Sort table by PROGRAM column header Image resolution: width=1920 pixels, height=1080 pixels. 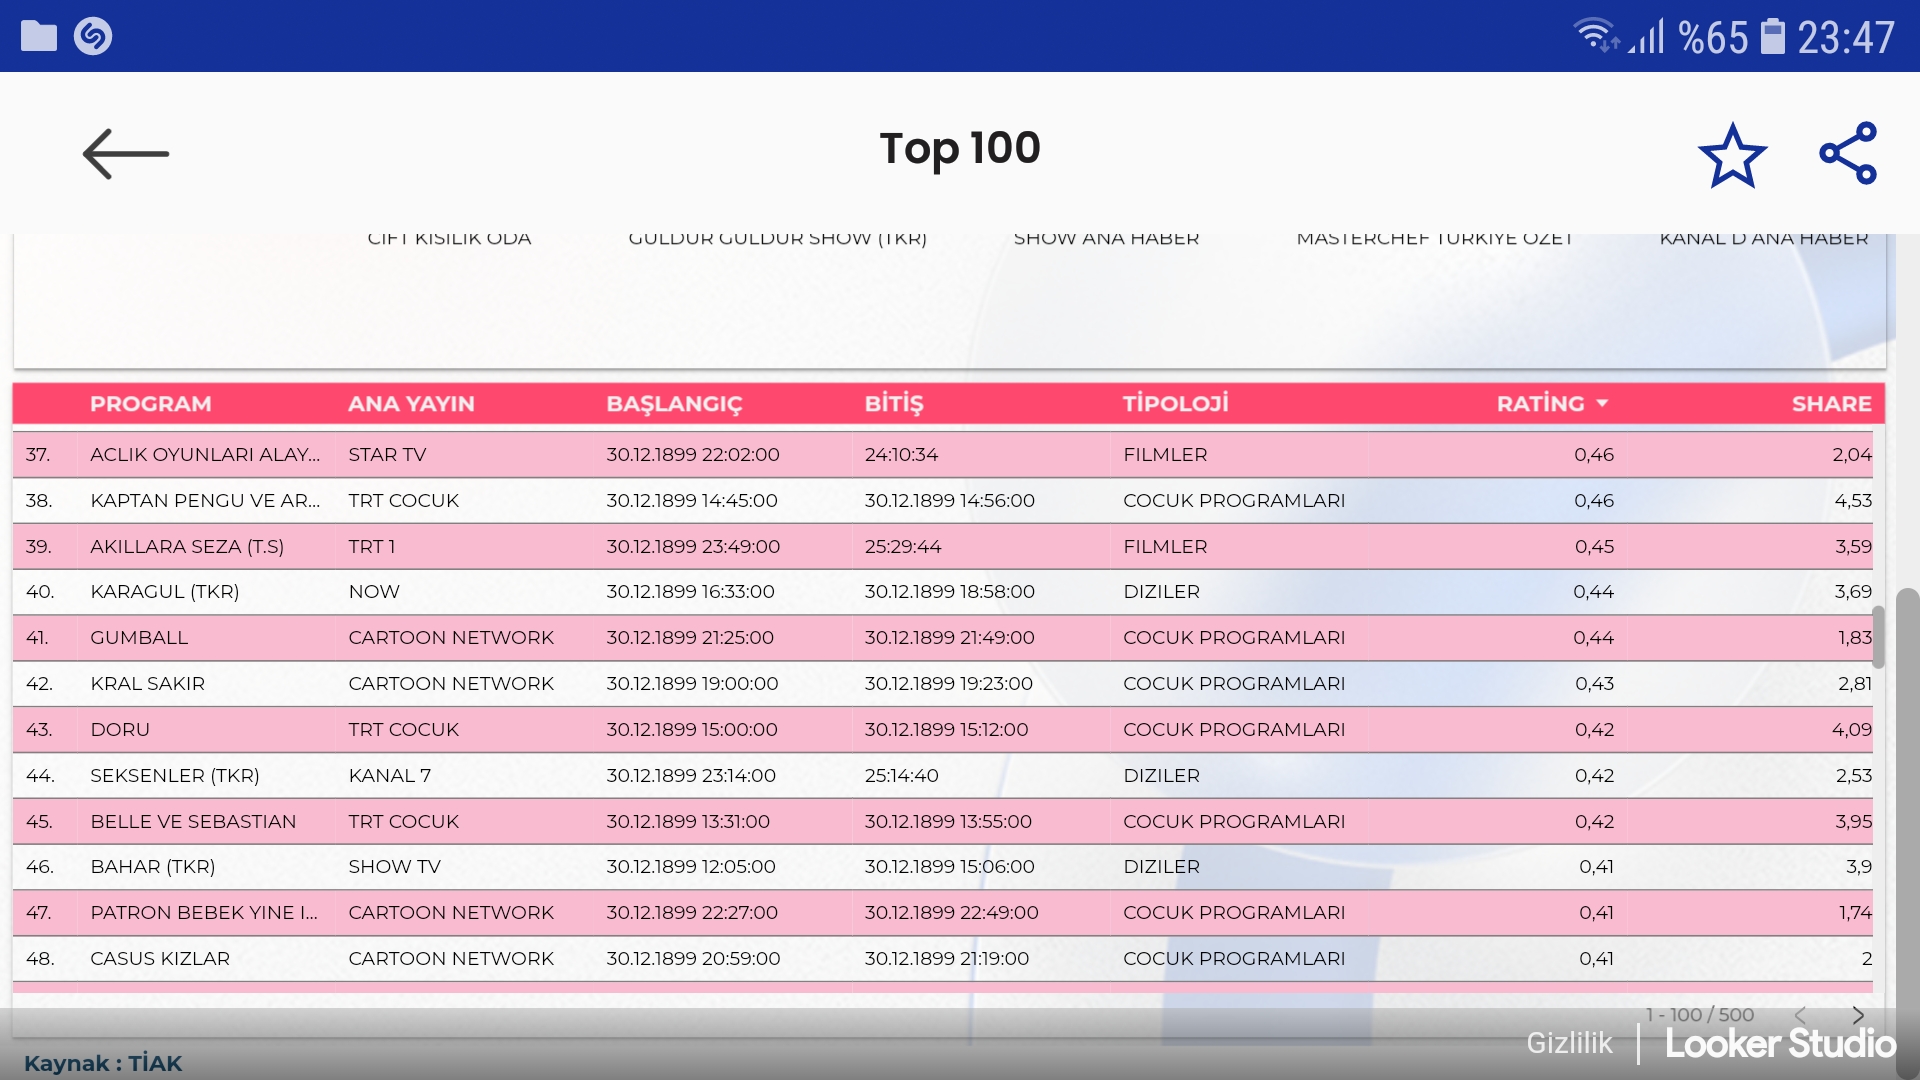150,404
